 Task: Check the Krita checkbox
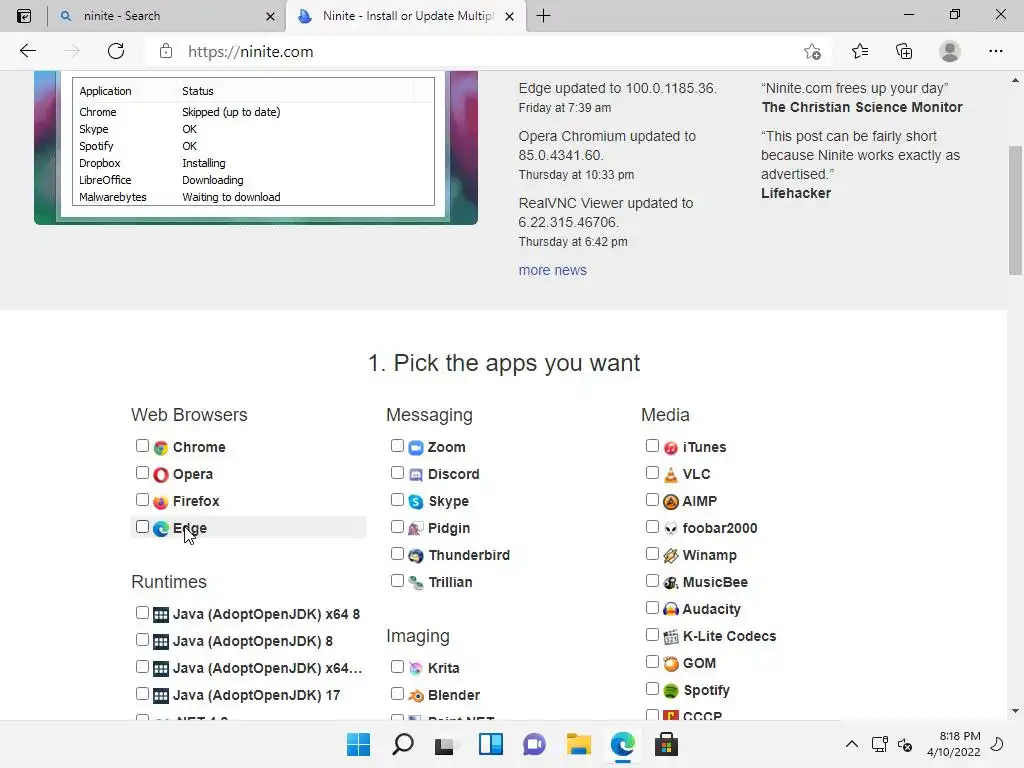[397, 667]
